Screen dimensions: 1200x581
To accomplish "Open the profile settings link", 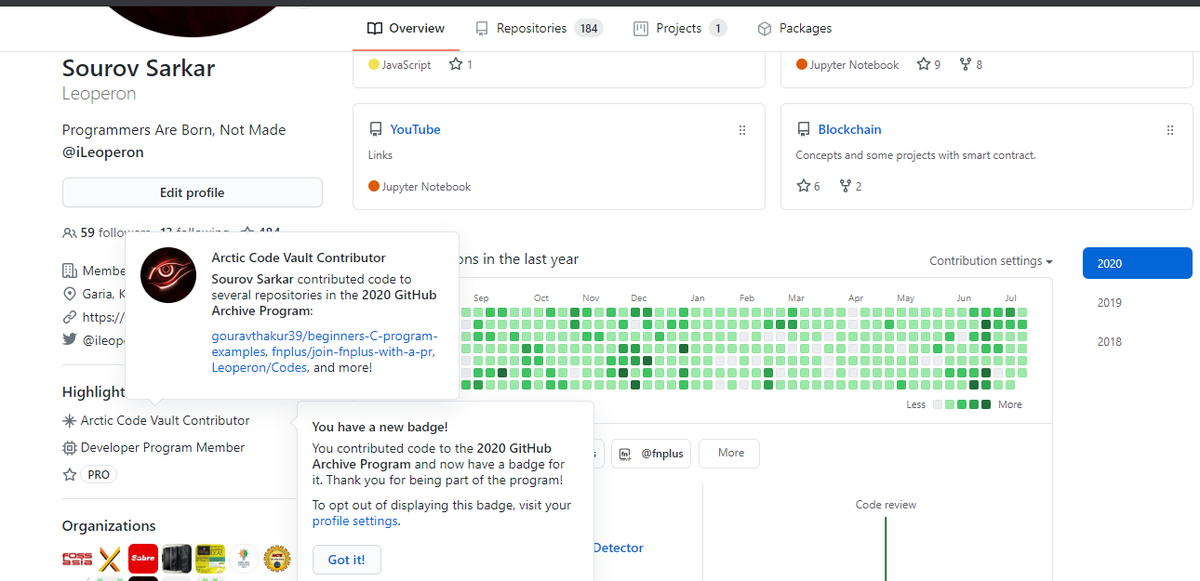I will tap(355, 521).
